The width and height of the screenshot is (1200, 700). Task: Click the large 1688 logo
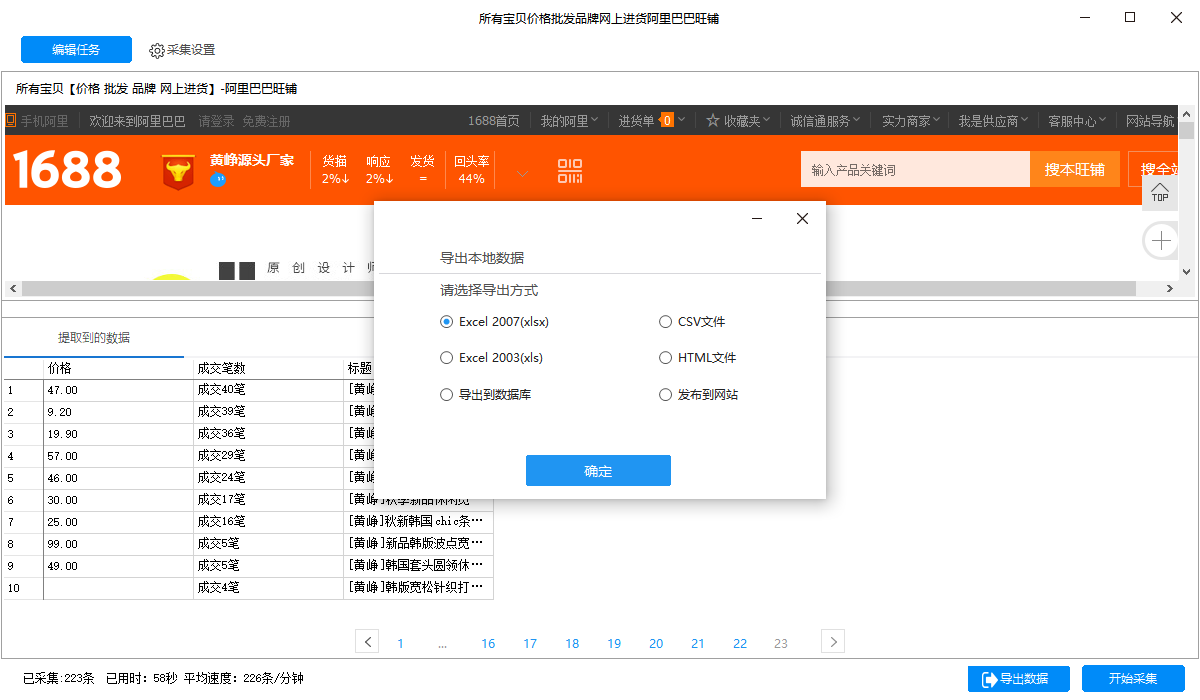[67, 170]
